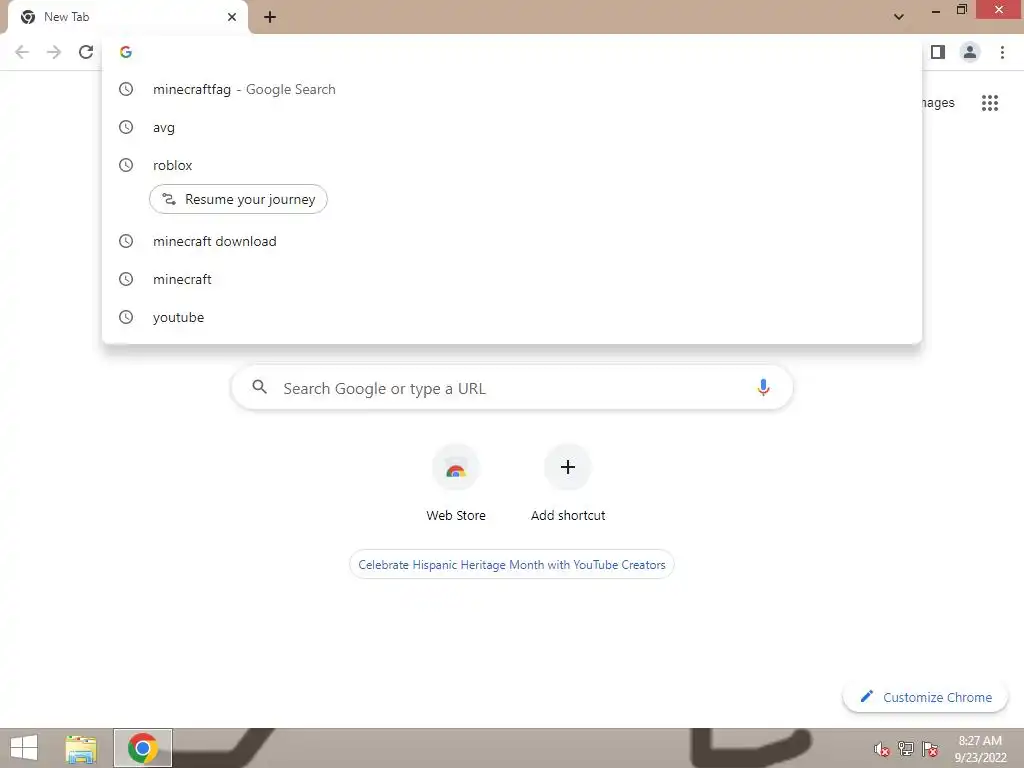
Task: Click the clock icon beside youtube
Action: pyautogui.click(x=126, y=317)
